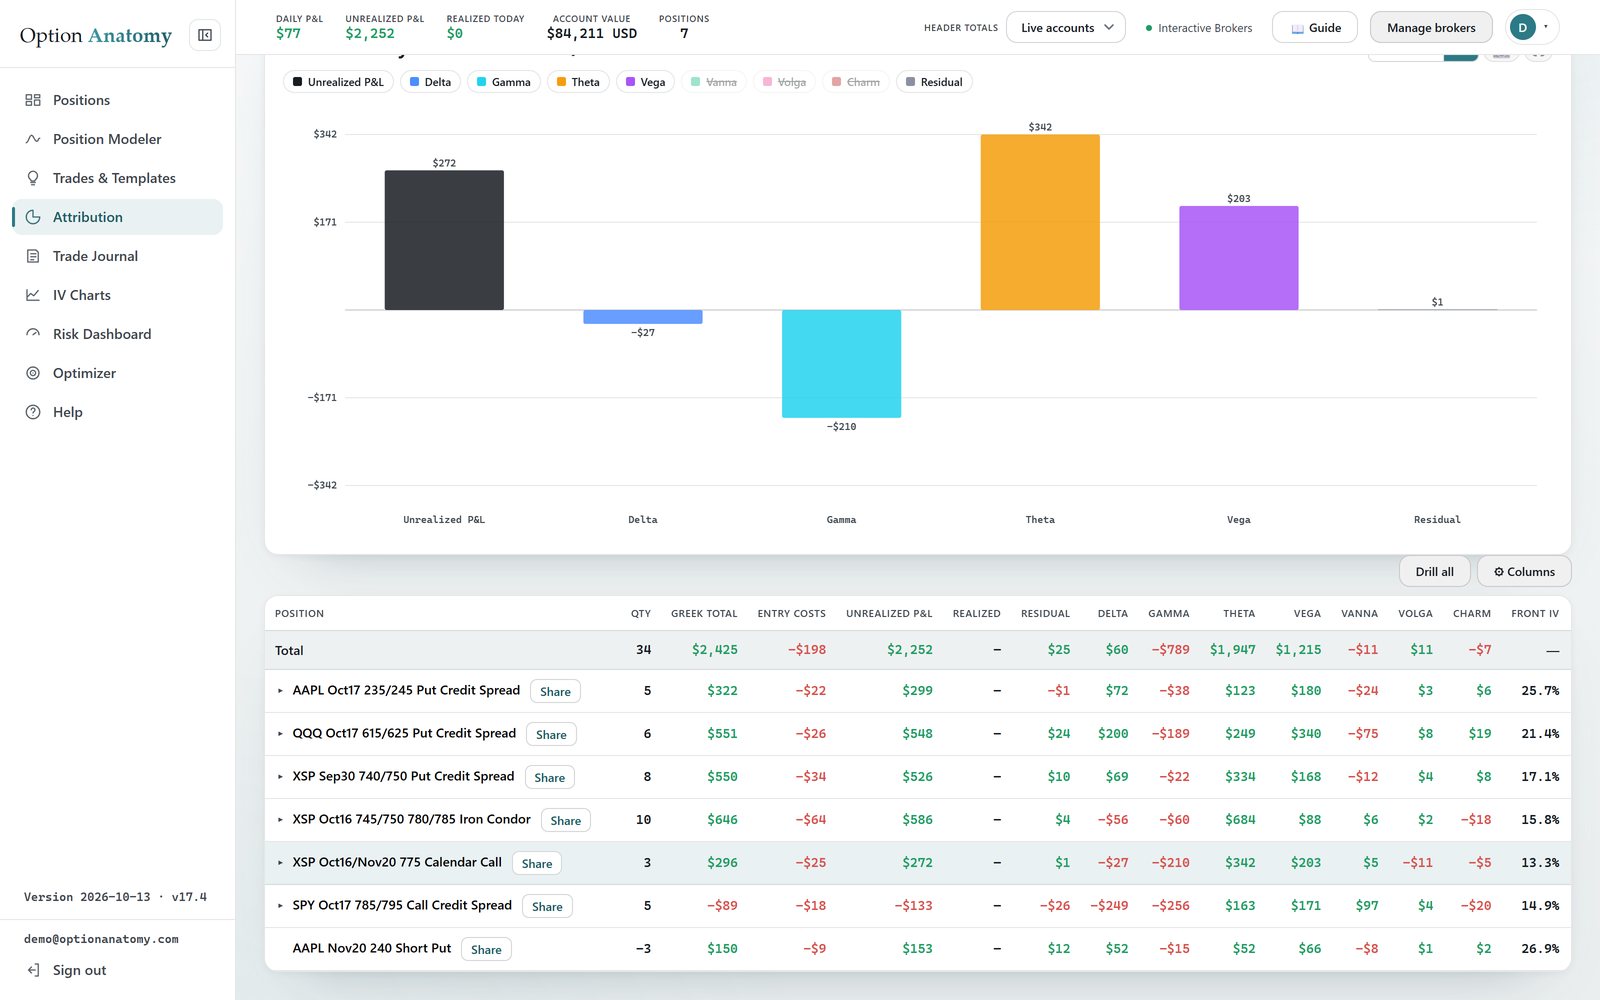Expand the QQQ Oct17 615/625 Put Credit Spread row
The width and height of the screenshot is (1600, 1000).
pos(280,734)
